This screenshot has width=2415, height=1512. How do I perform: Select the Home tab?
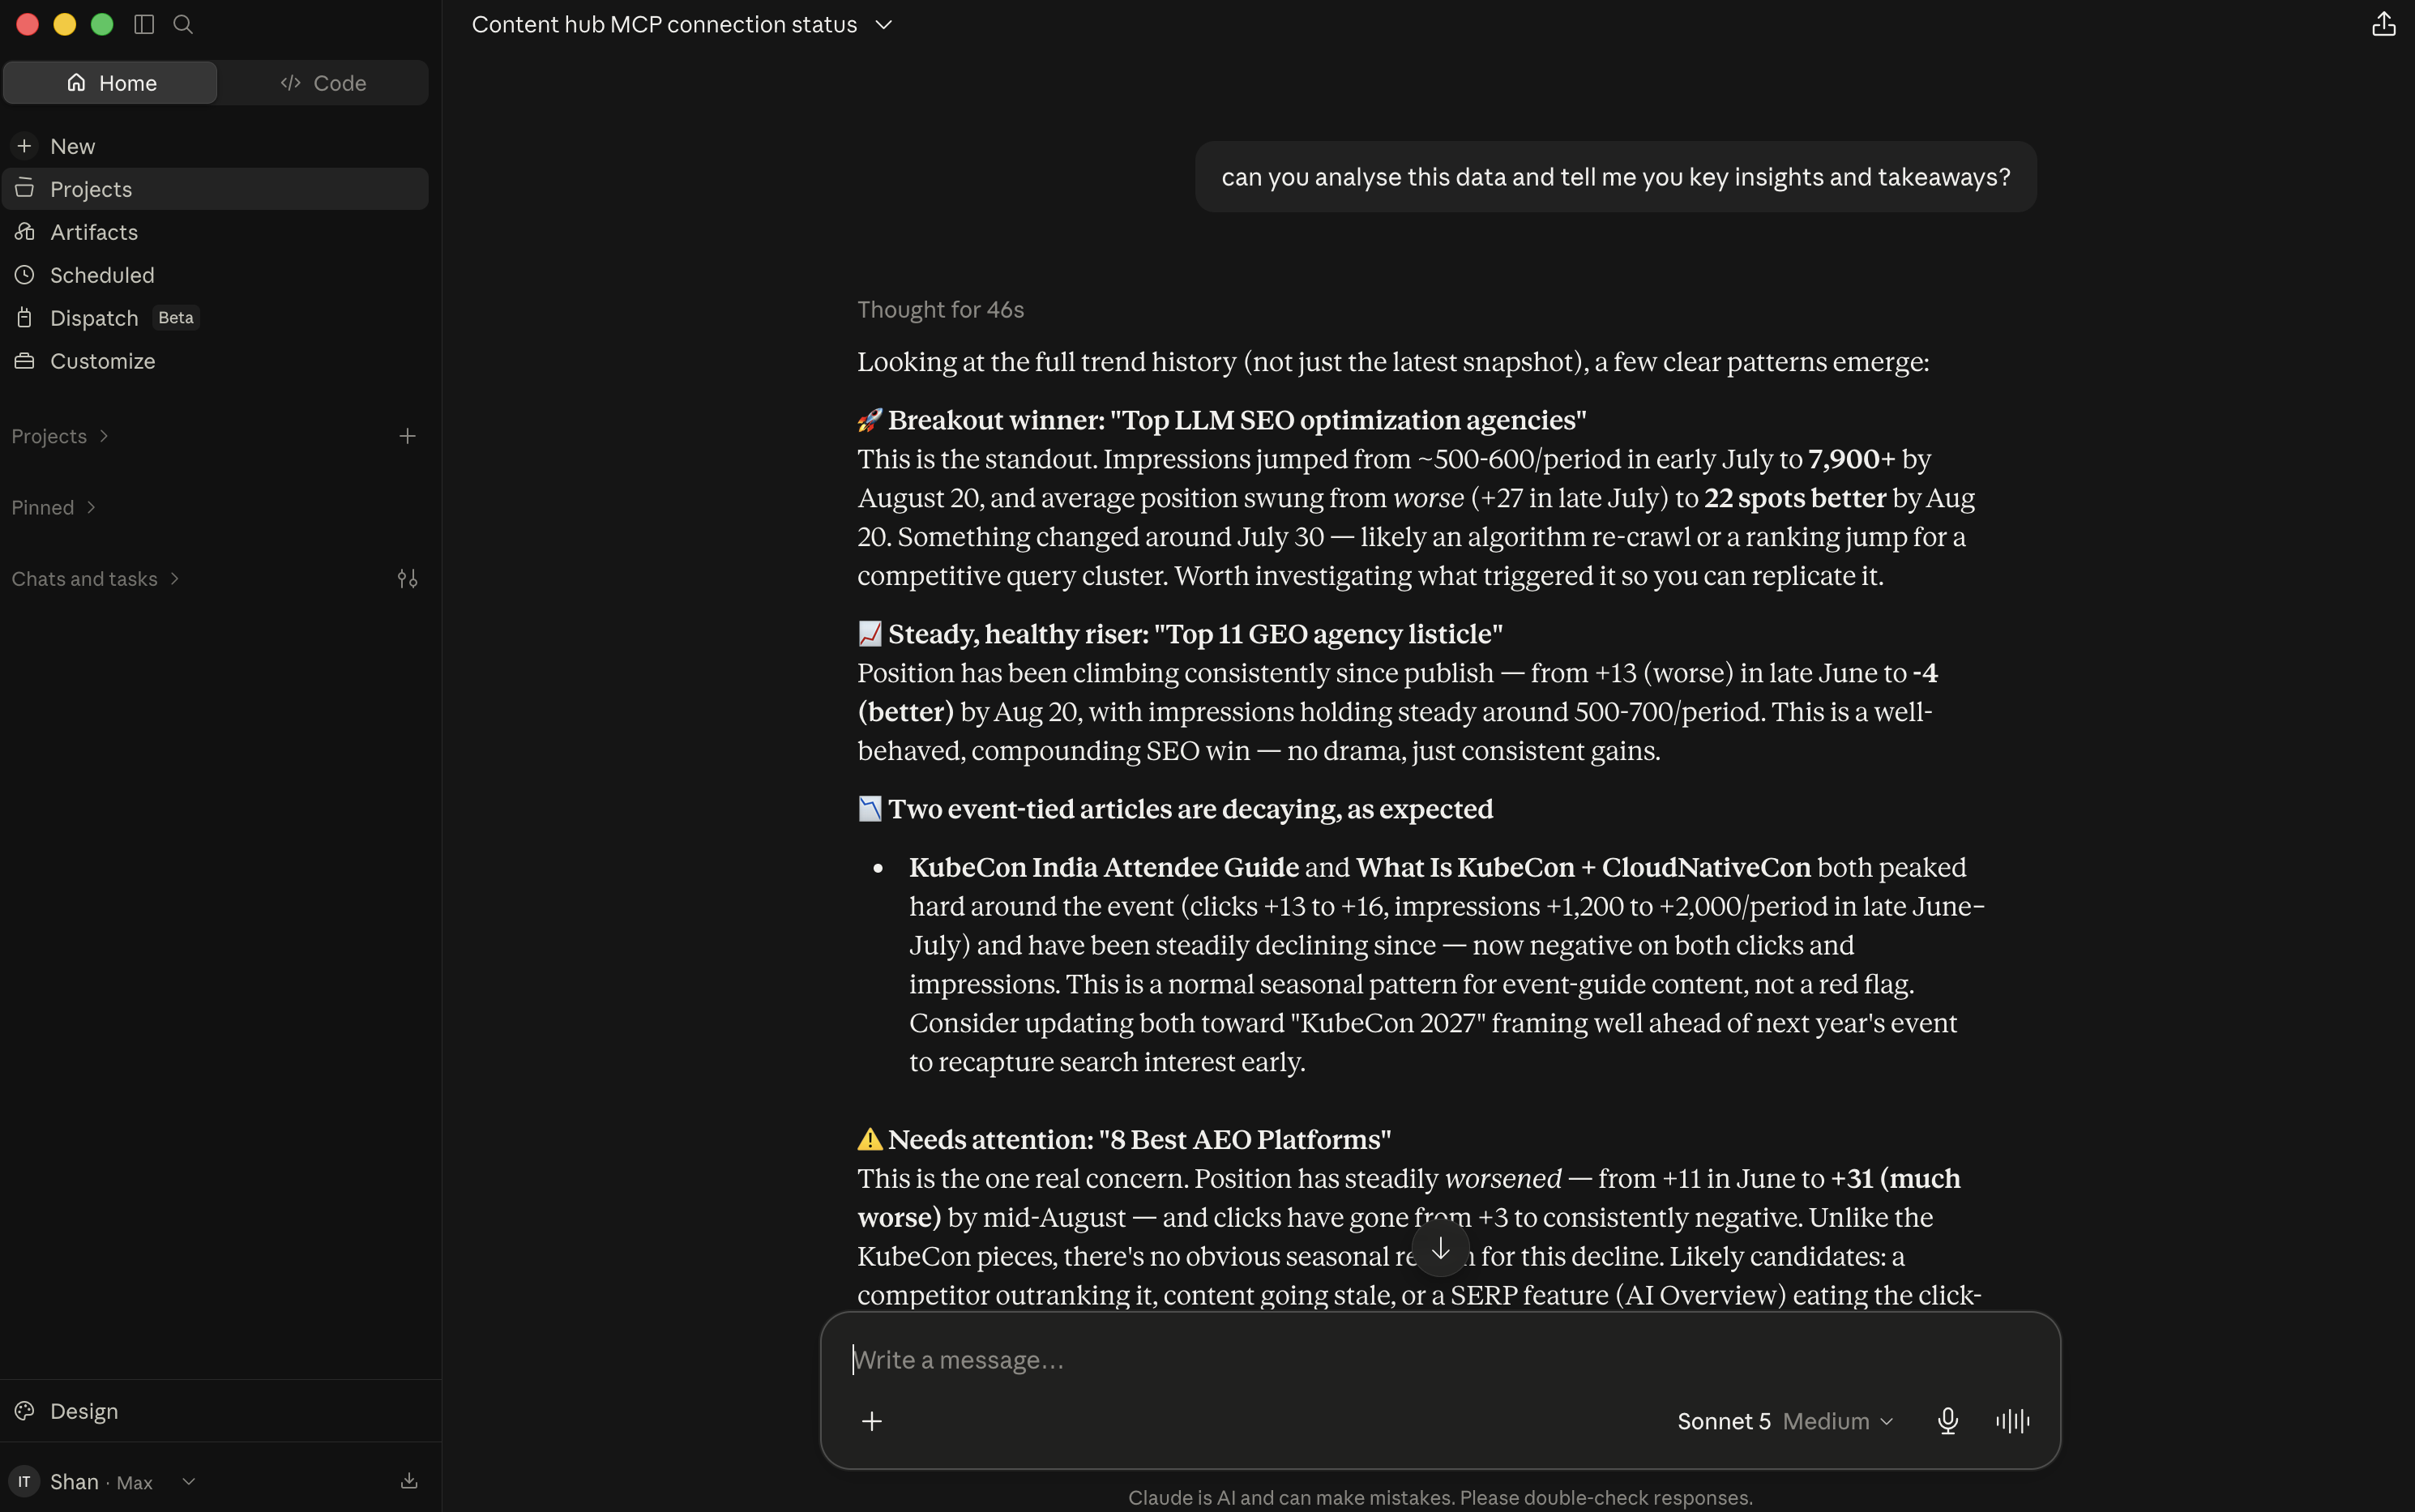coord(111,83)
